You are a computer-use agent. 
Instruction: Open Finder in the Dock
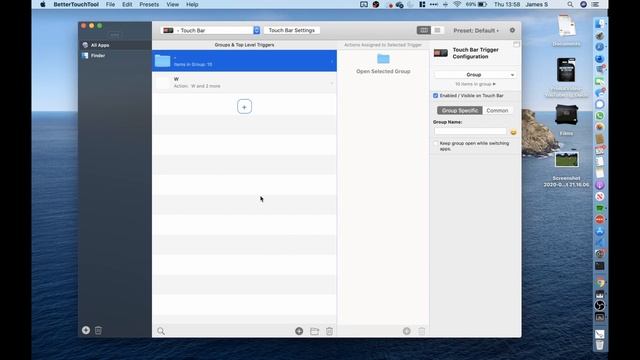pyautogui.click(x=600, y=24)
